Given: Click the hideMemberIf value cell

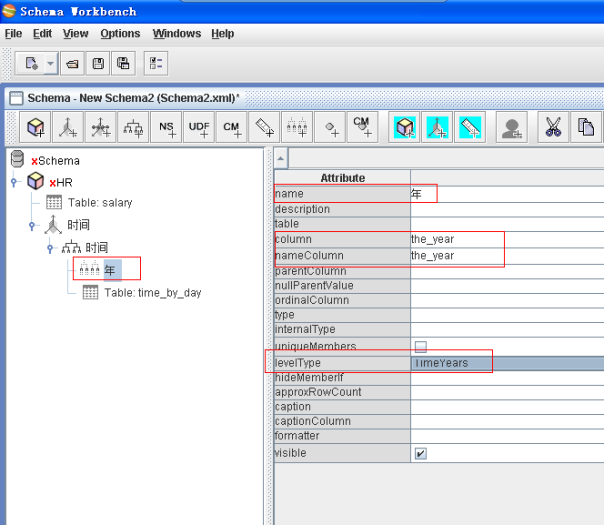Looking at the screenshot, I should (x=507, y=377).
